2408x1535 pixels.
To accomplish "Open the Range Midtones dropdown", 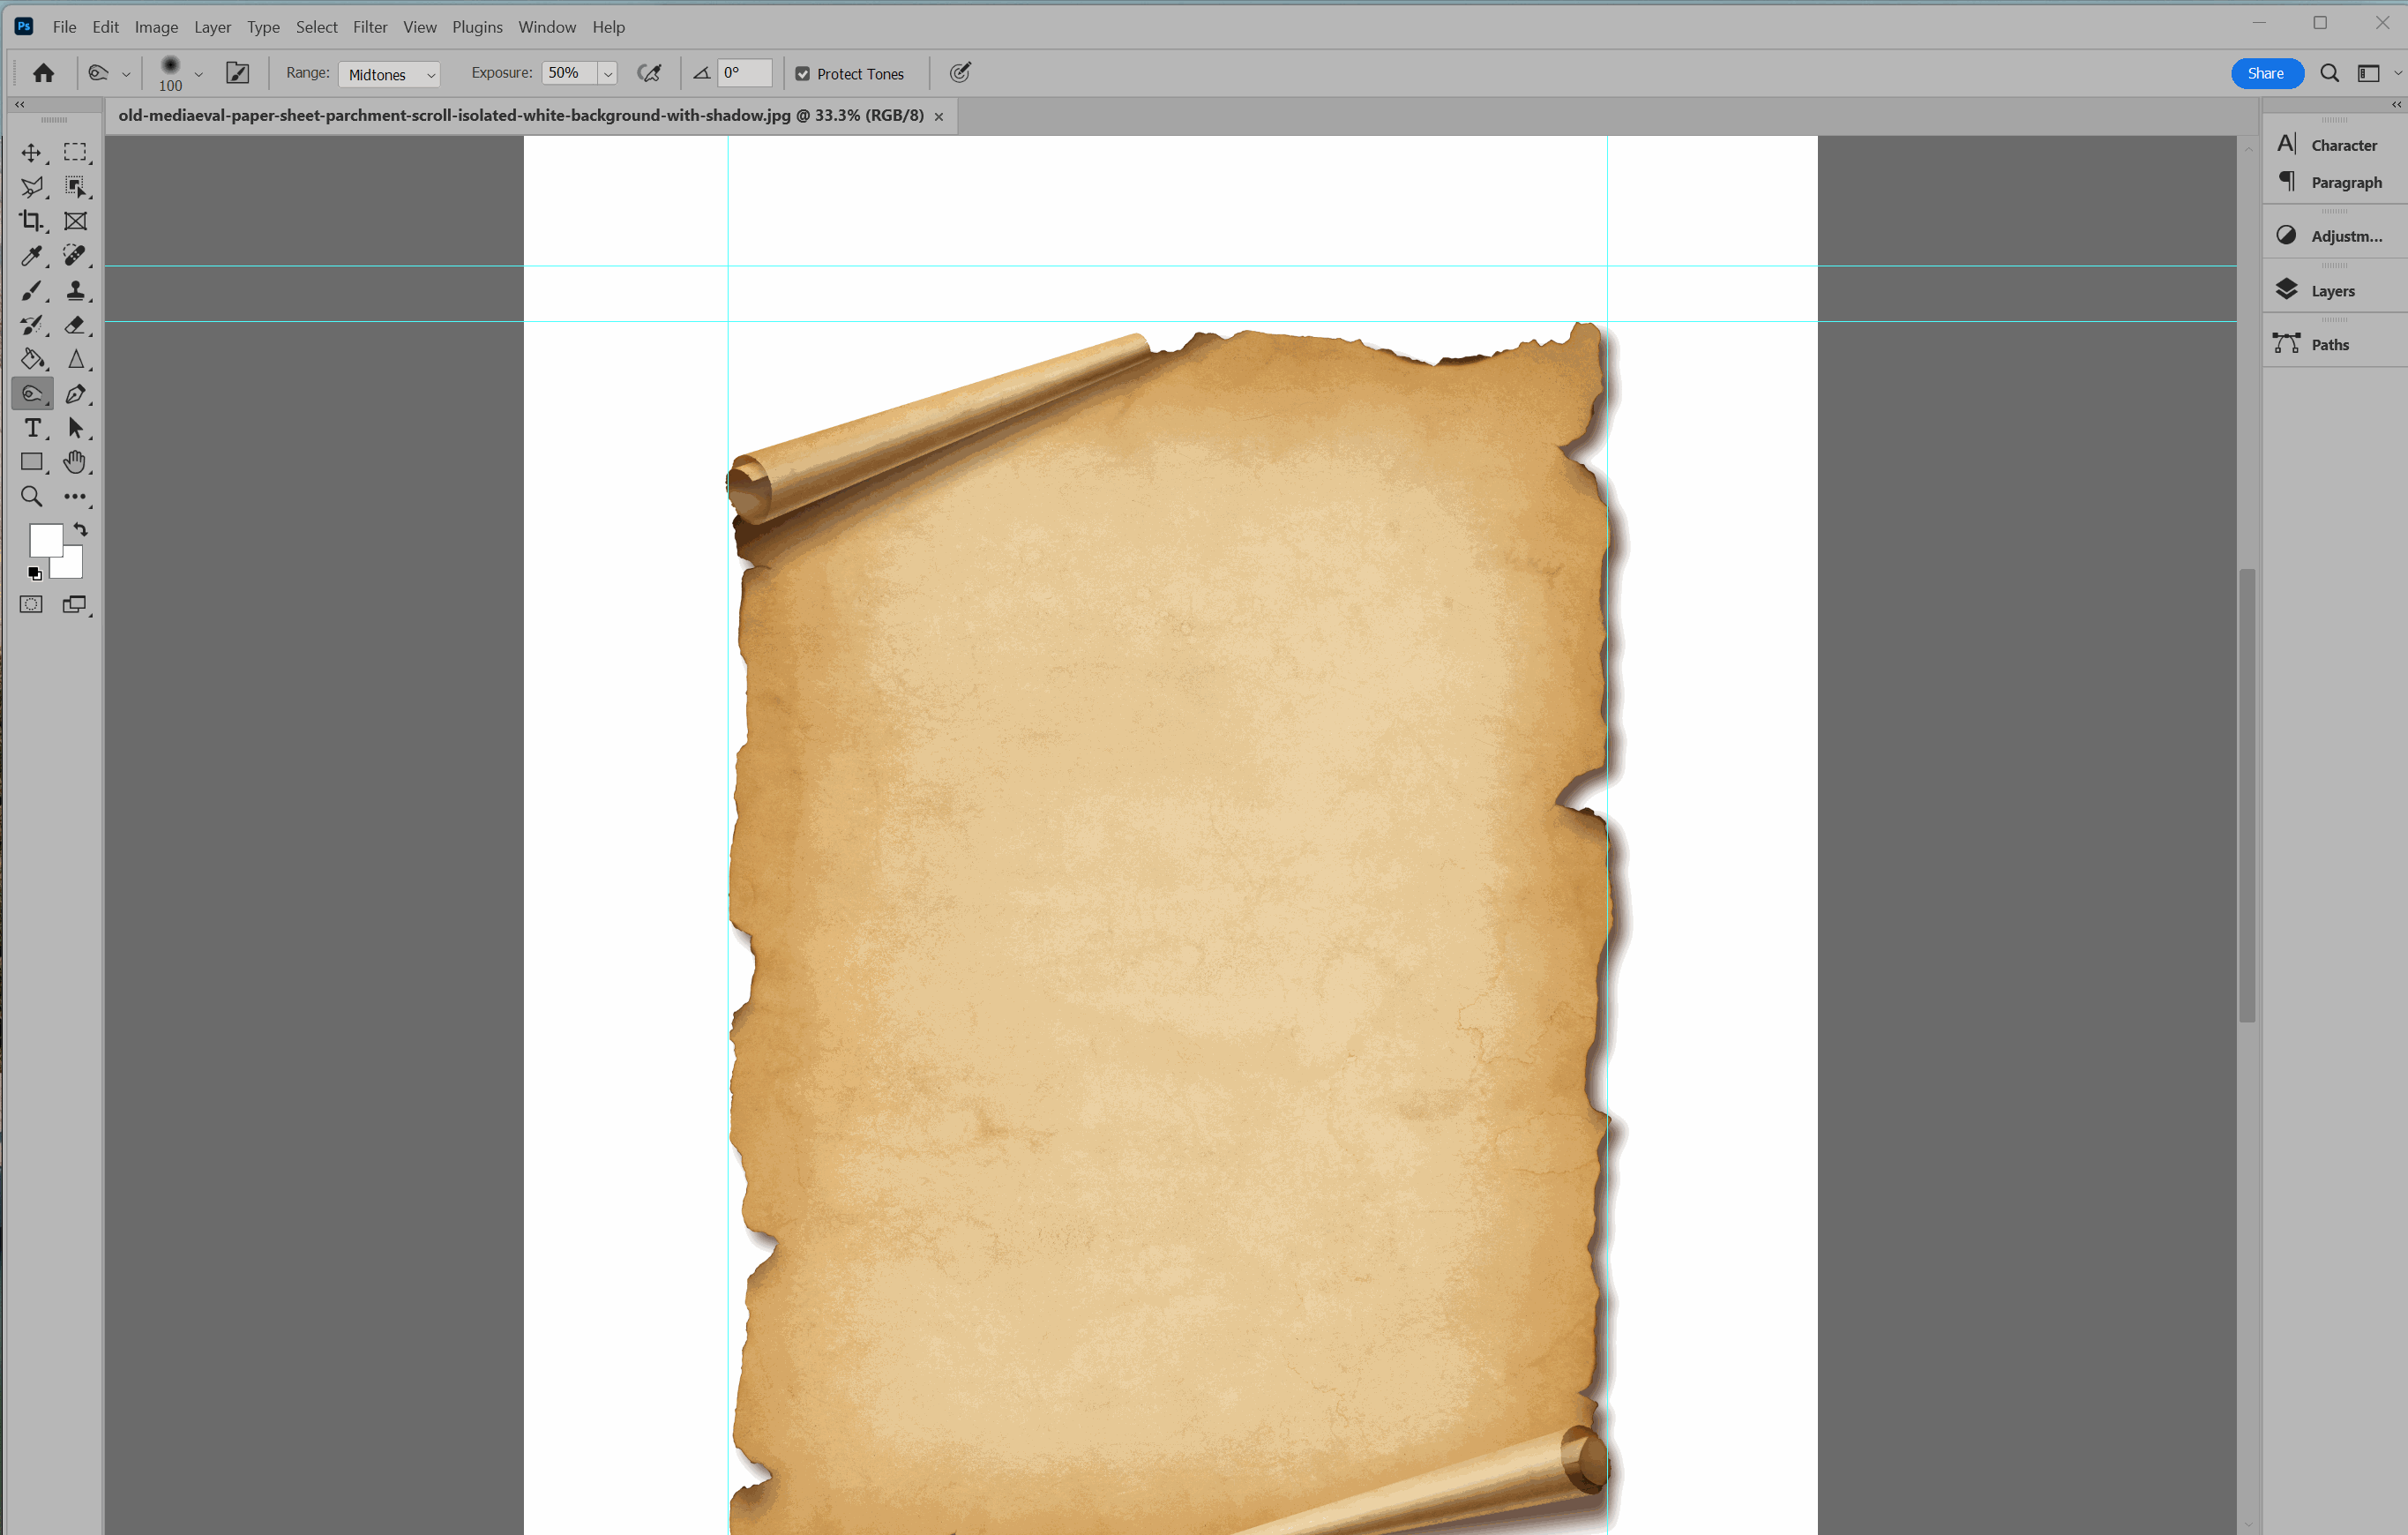I will [389, 74].
